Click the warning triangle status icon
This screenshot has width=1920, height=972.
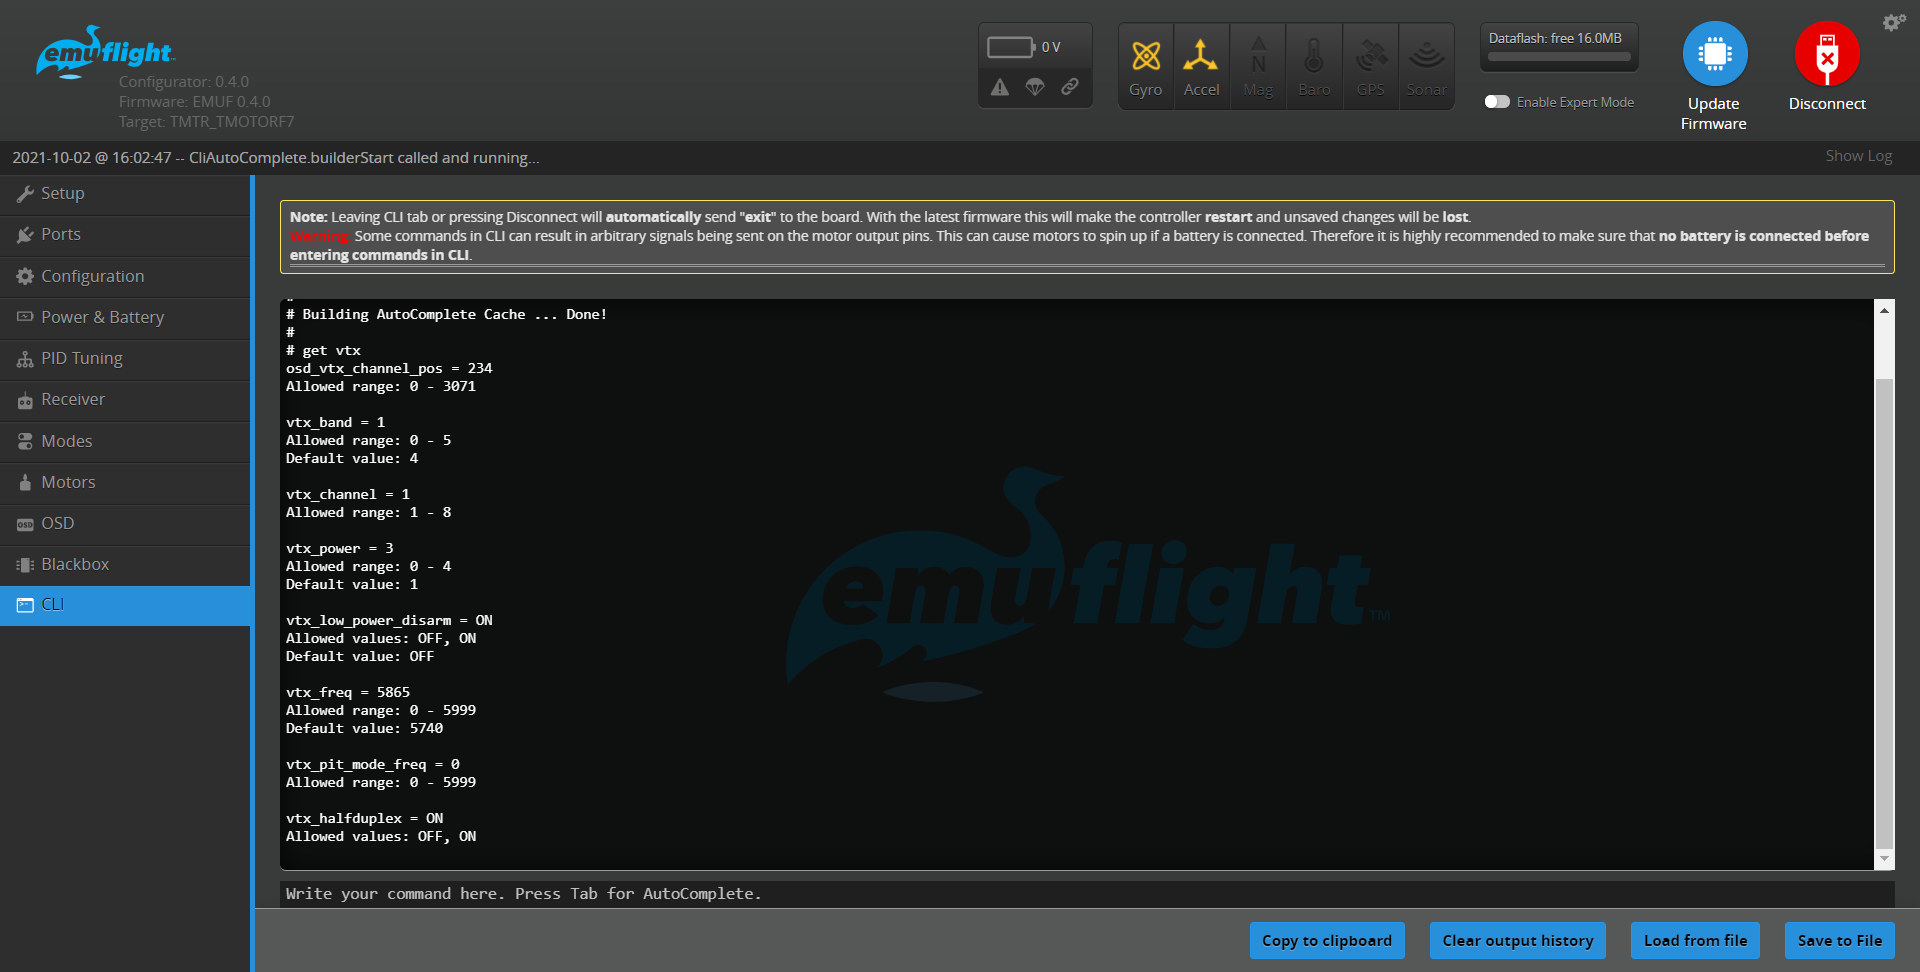1000,87
